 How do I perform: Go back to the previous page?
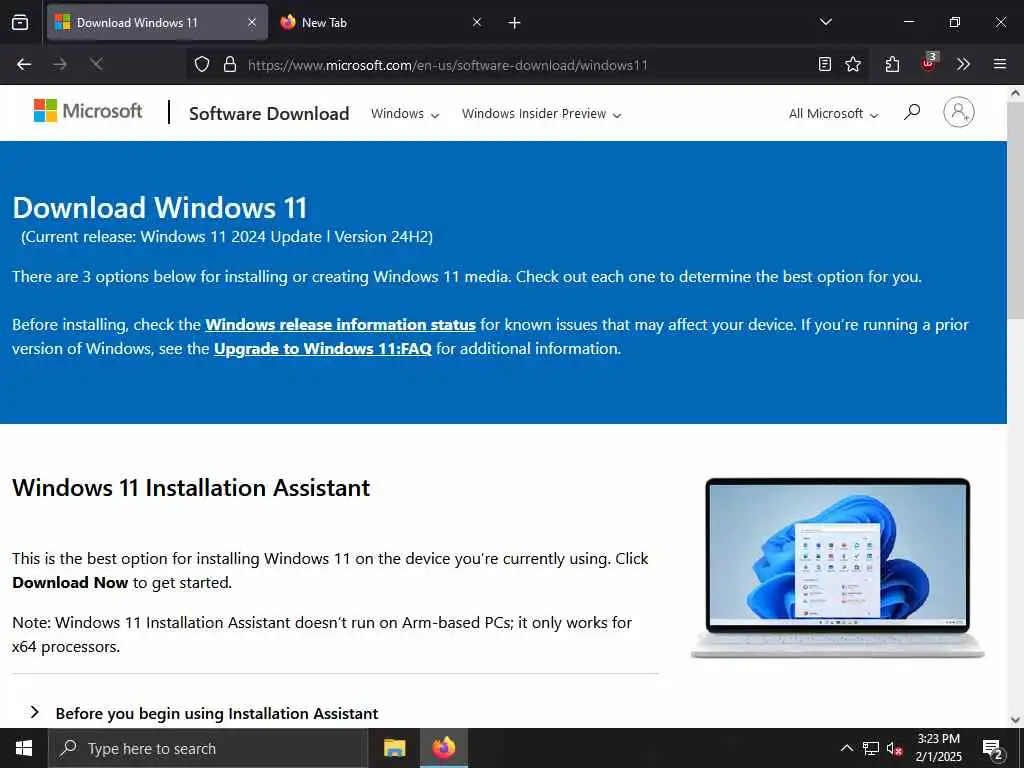click(24, 64)
